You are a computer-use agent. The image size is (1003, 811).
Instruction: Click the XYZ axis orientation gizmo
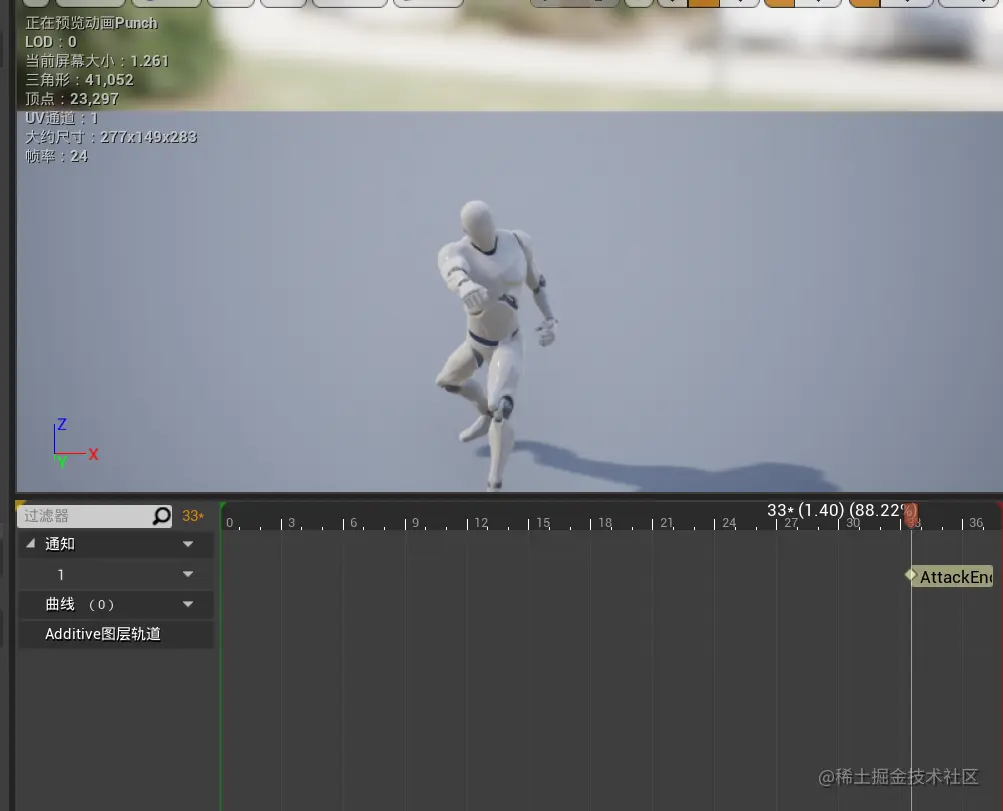(74, 443)
